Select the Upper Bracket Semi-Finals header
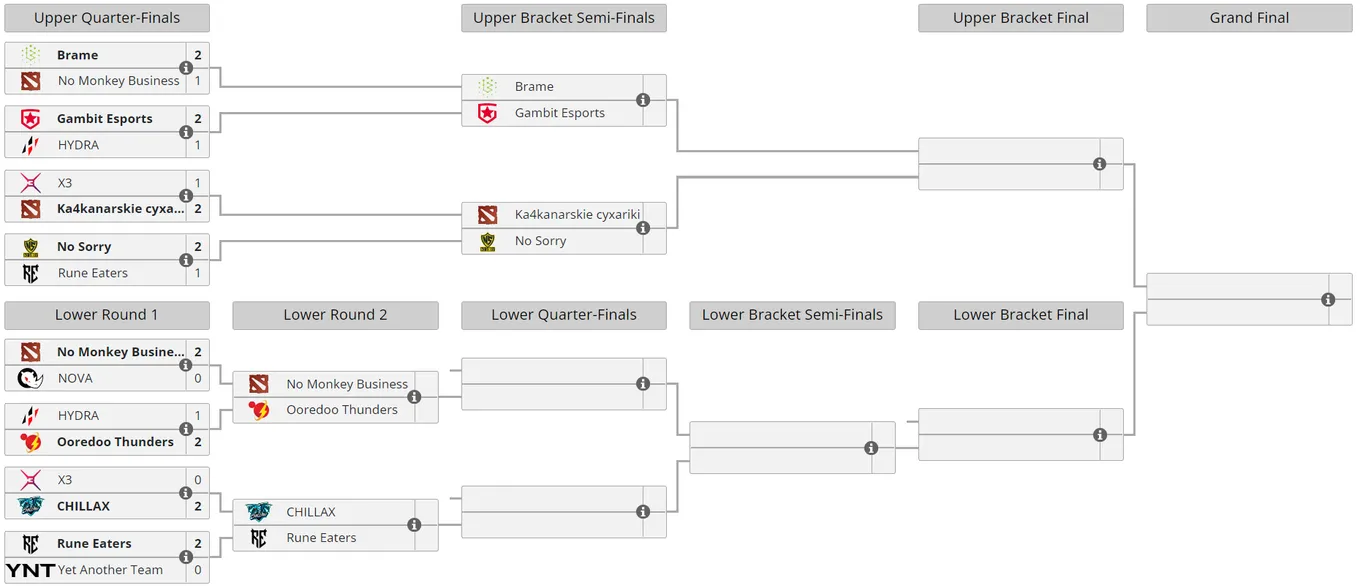This screenshot has width=1360, height=586. [x=564, y=18]
